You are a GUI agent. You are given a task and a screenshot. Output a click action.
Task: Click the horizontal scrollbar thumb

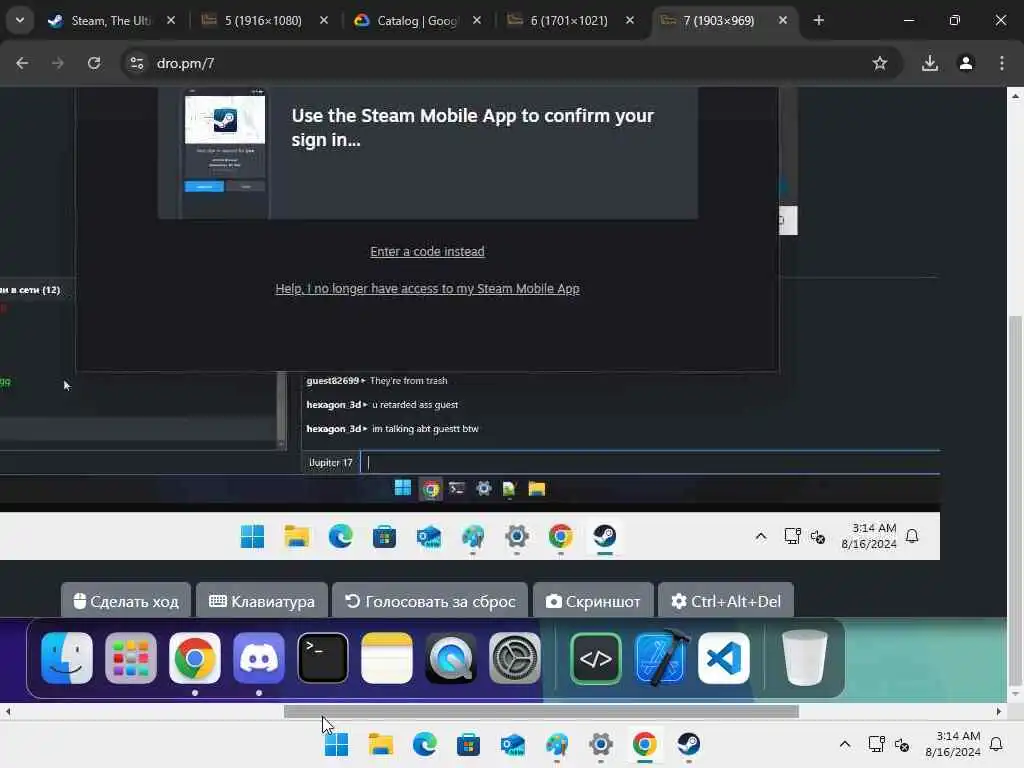541,711
